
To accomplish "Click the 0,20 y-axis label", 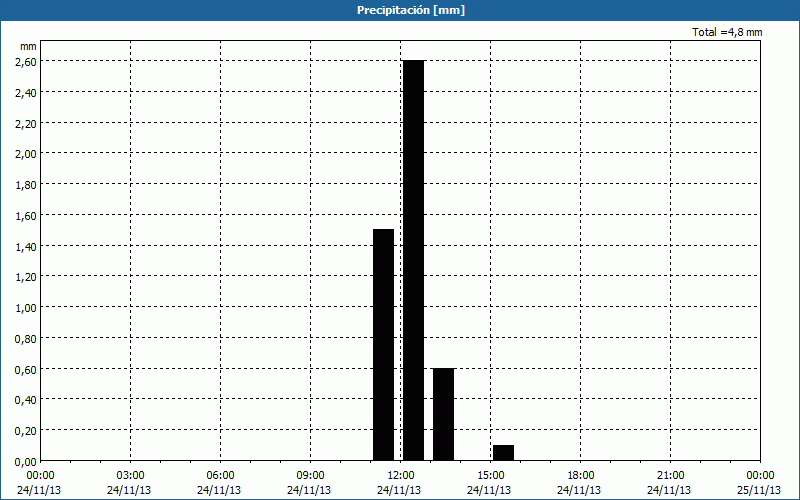I will (27, 431).
